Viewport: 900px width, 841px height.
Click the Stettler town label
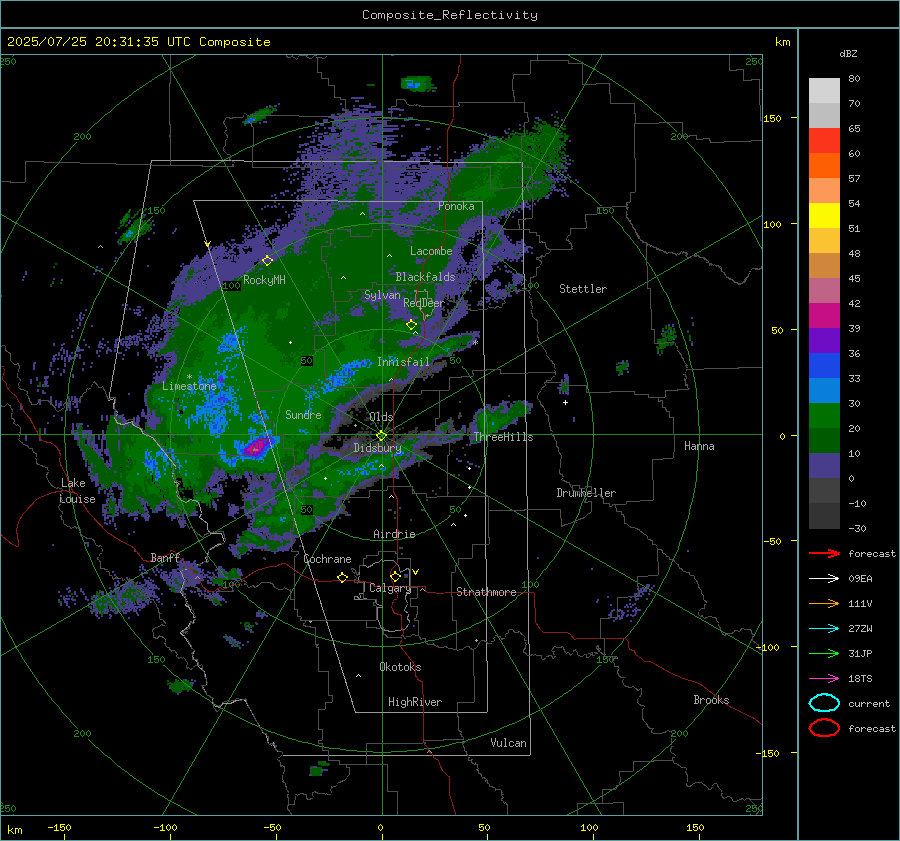pos(583,289)
